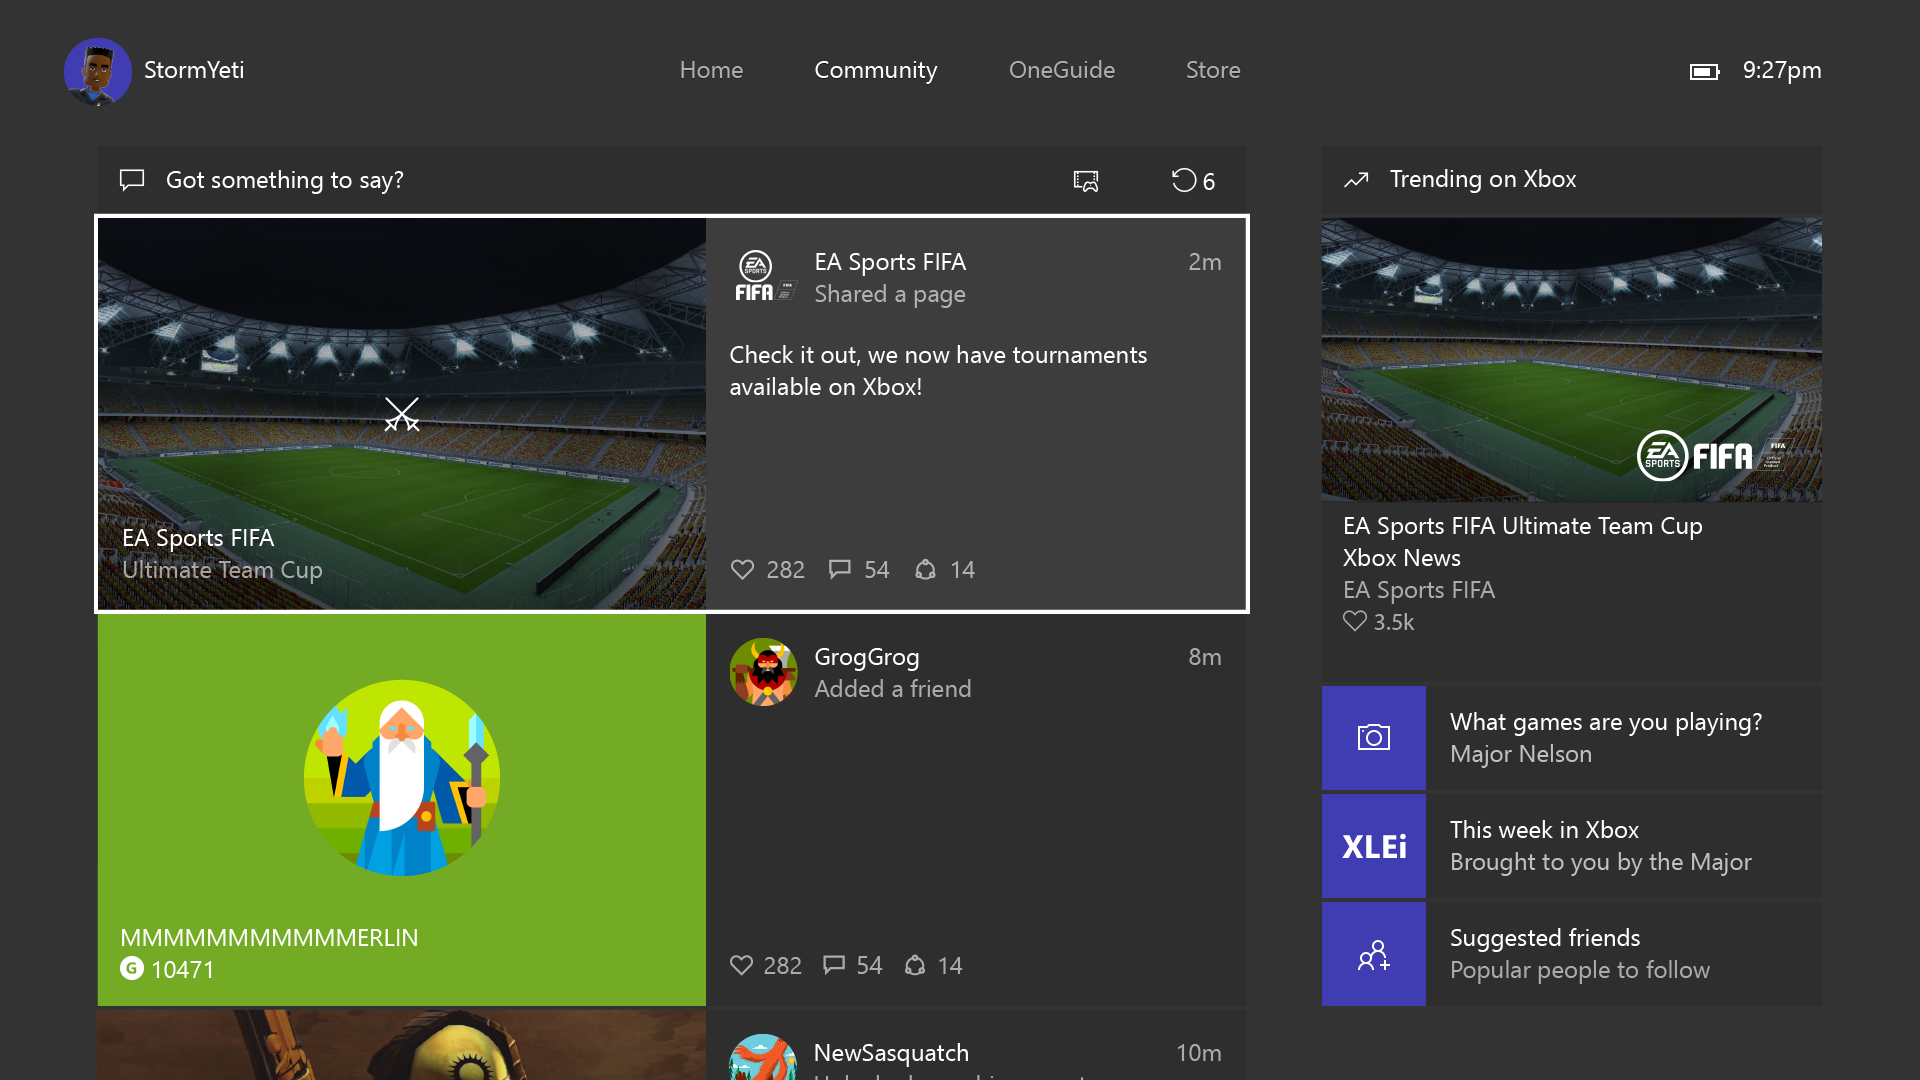This screenshot has height=1080, width=1920.
Task: Open comments on EA Sports FIFA post
Action: coord(840,570)
